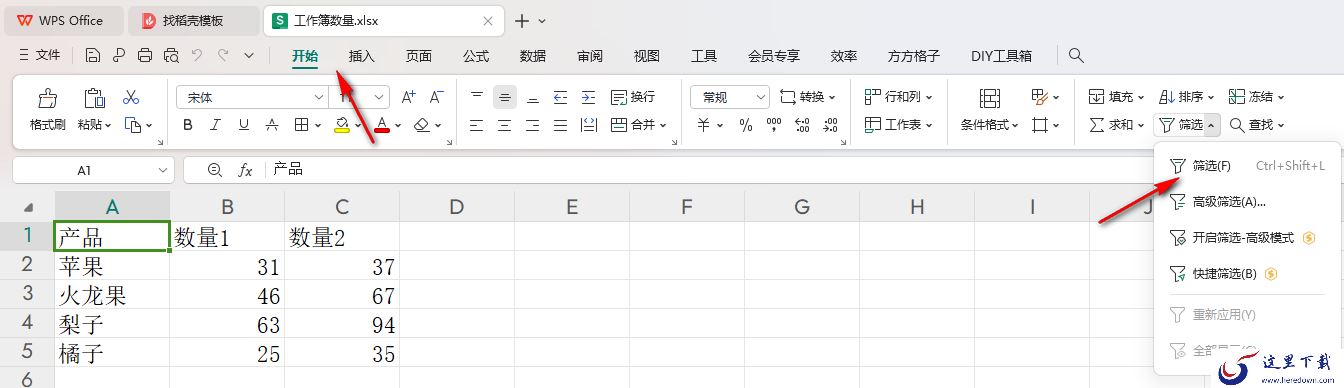Image resolution: width=1344 pixels, height=388 pixels.
Task: Open the font name 宋体 dropdown
Action: (x=319, y=97)
